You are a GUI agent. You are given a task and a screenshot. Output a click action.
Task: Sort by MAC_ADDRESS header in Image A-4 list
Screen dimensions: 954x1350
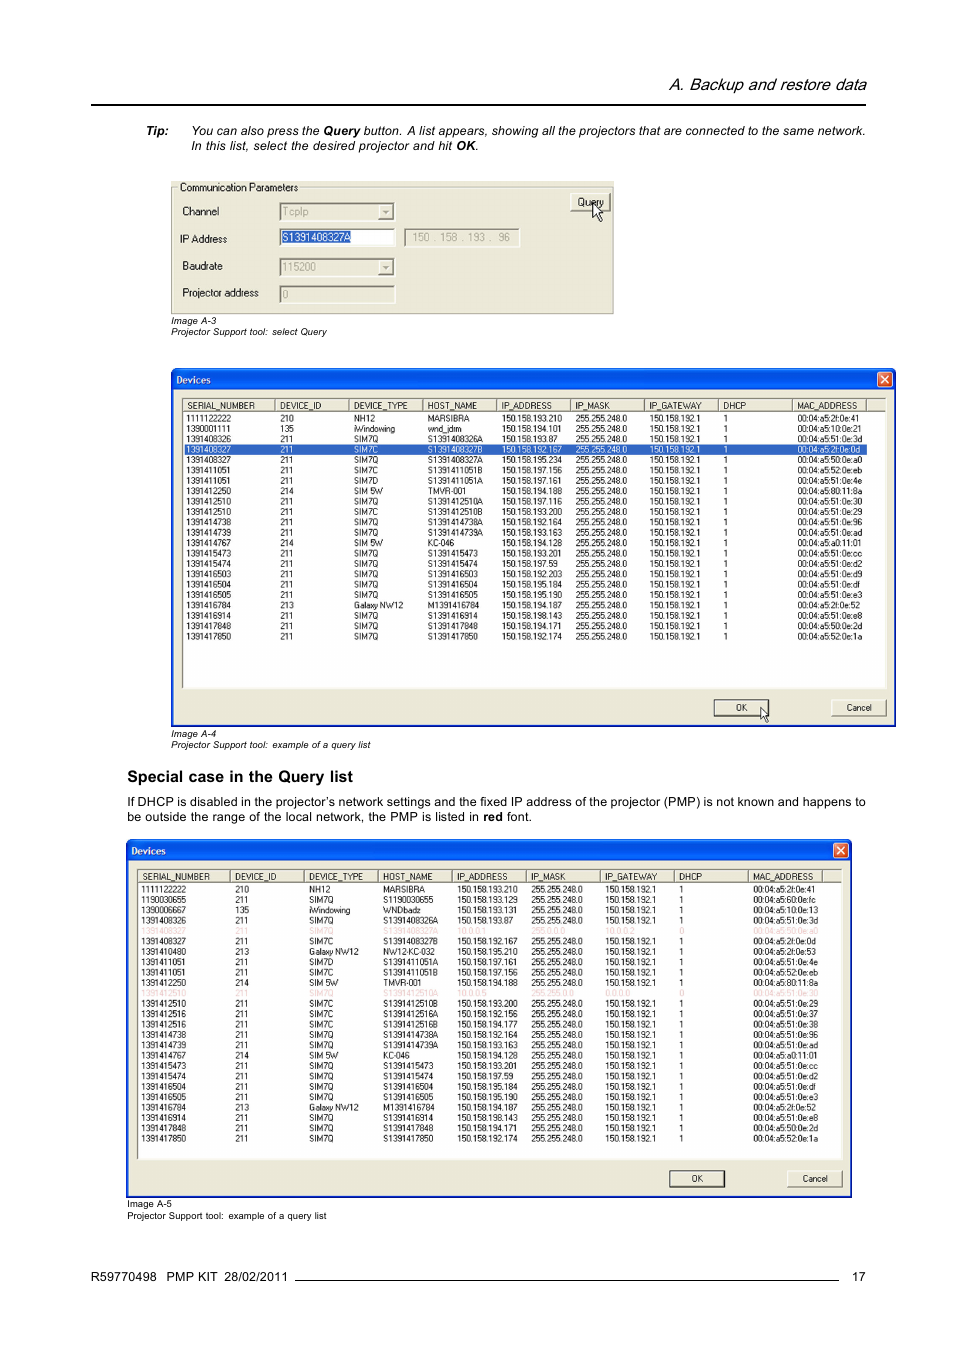(x=828, y=406)
